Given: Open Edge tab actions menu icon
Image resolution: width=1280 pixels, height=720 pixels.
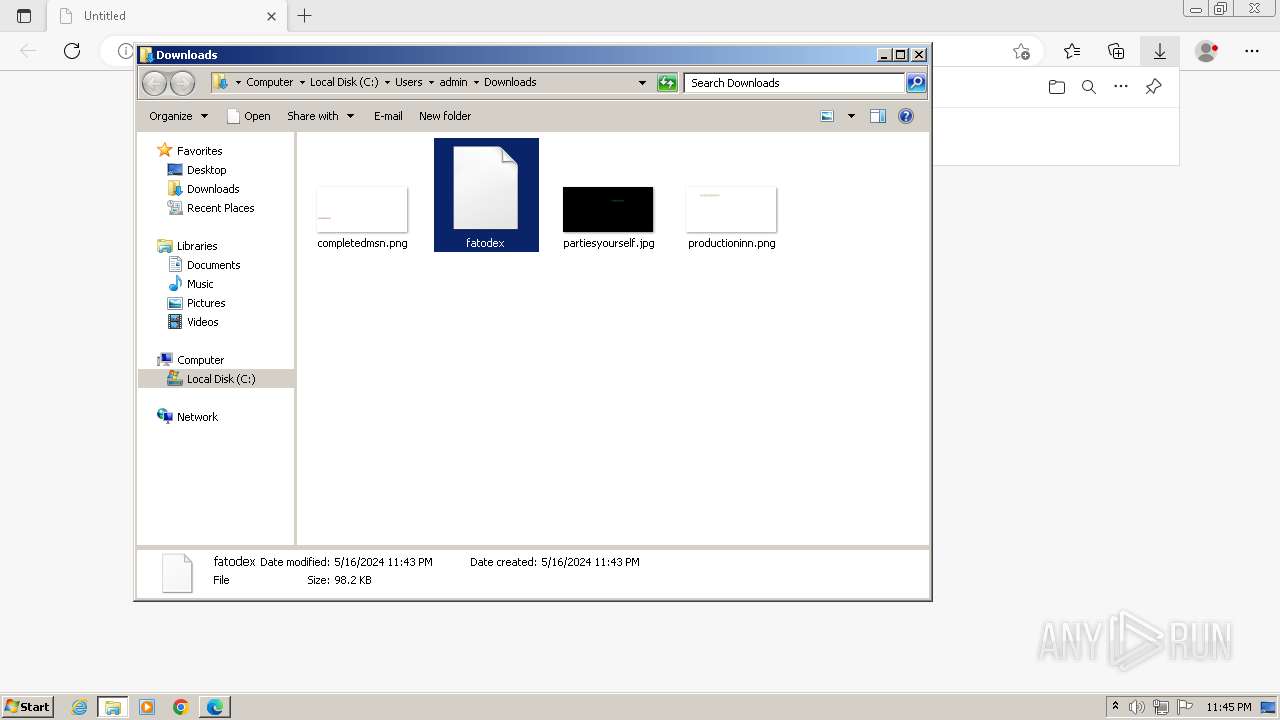Looking at the screenshot, I should click(24, 16).
